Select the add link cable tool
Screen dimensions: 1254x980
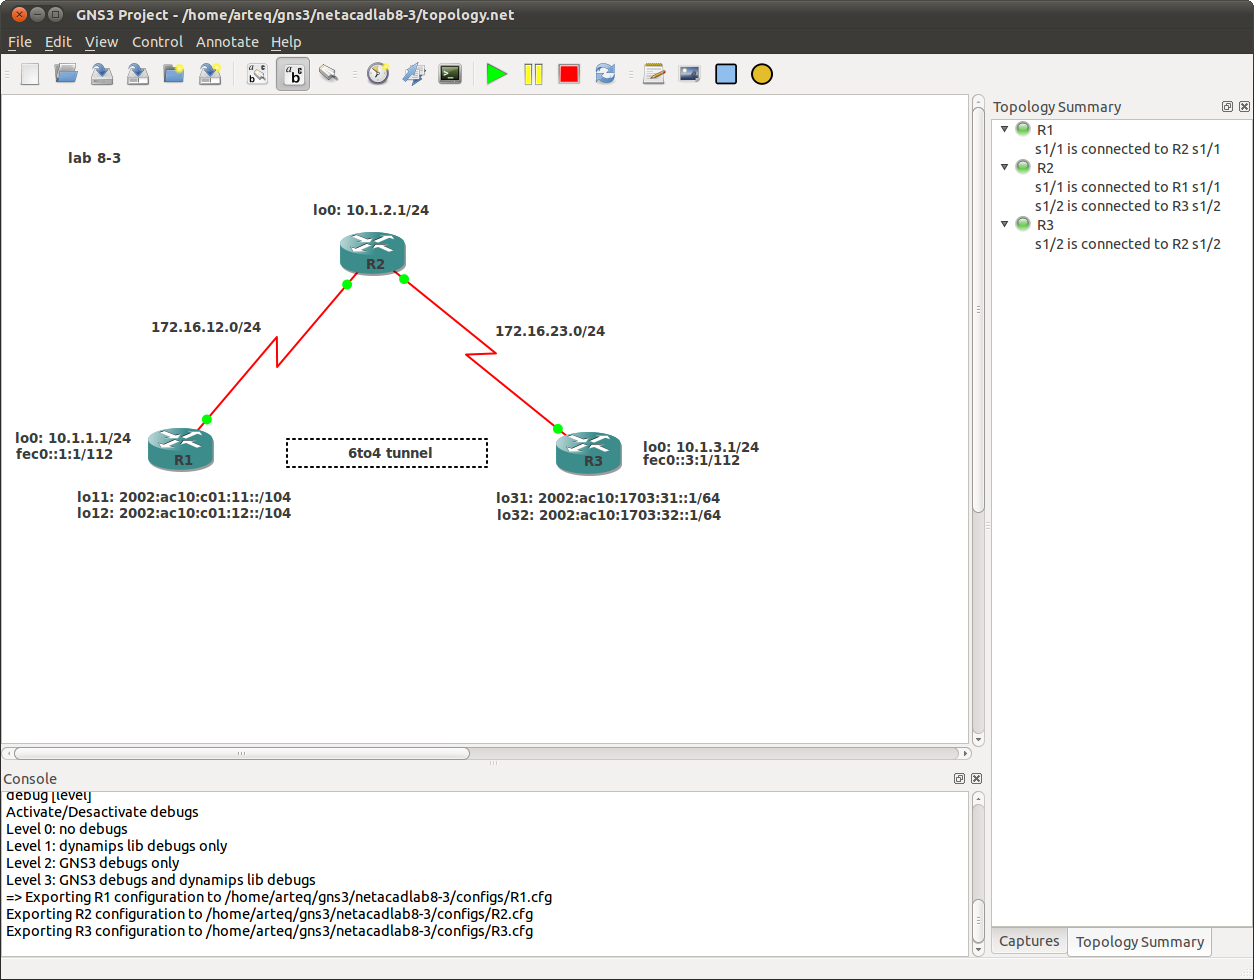[x=329, y=74]
